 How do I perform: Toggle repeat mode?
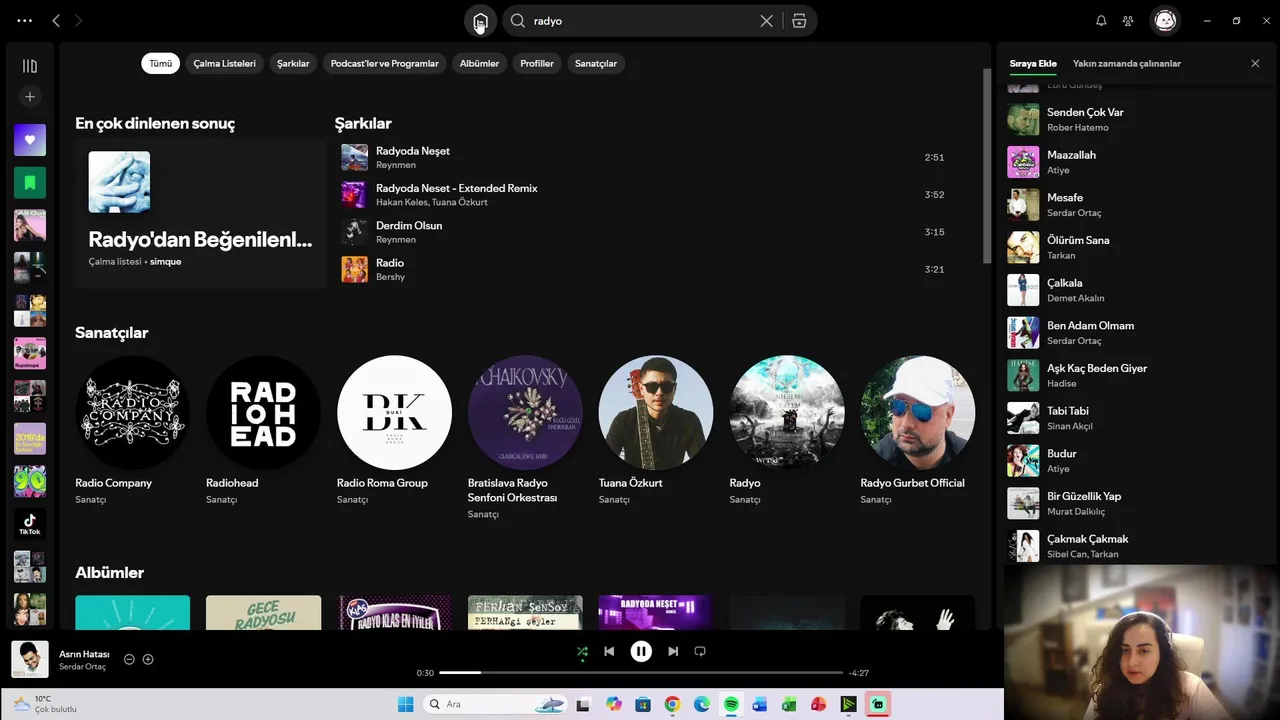(x=700, y=651)
